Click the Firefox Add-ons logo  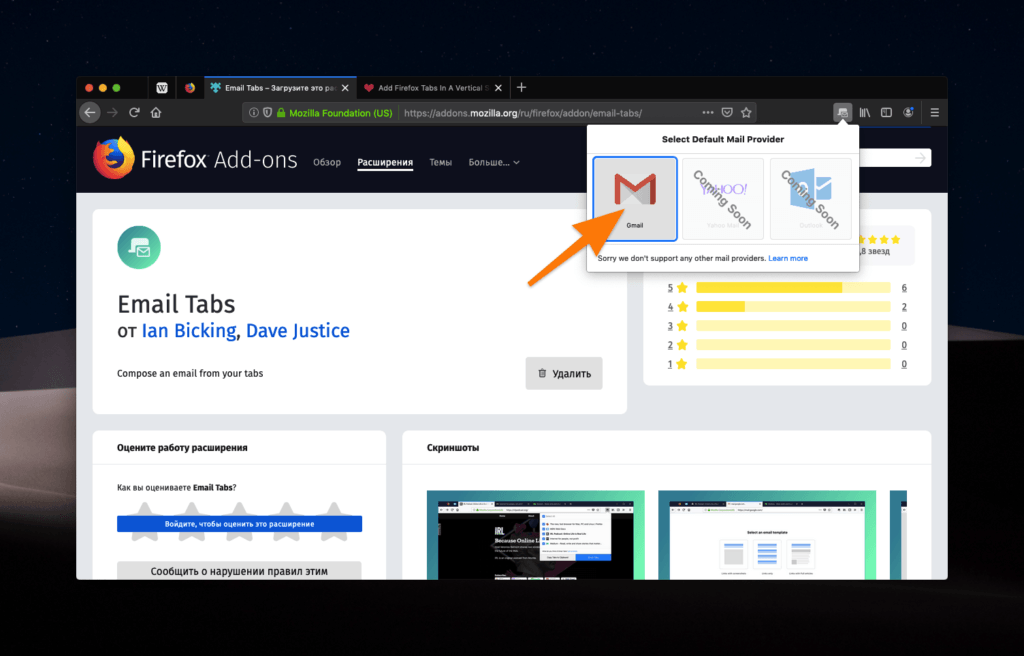(x=195, y=159)
